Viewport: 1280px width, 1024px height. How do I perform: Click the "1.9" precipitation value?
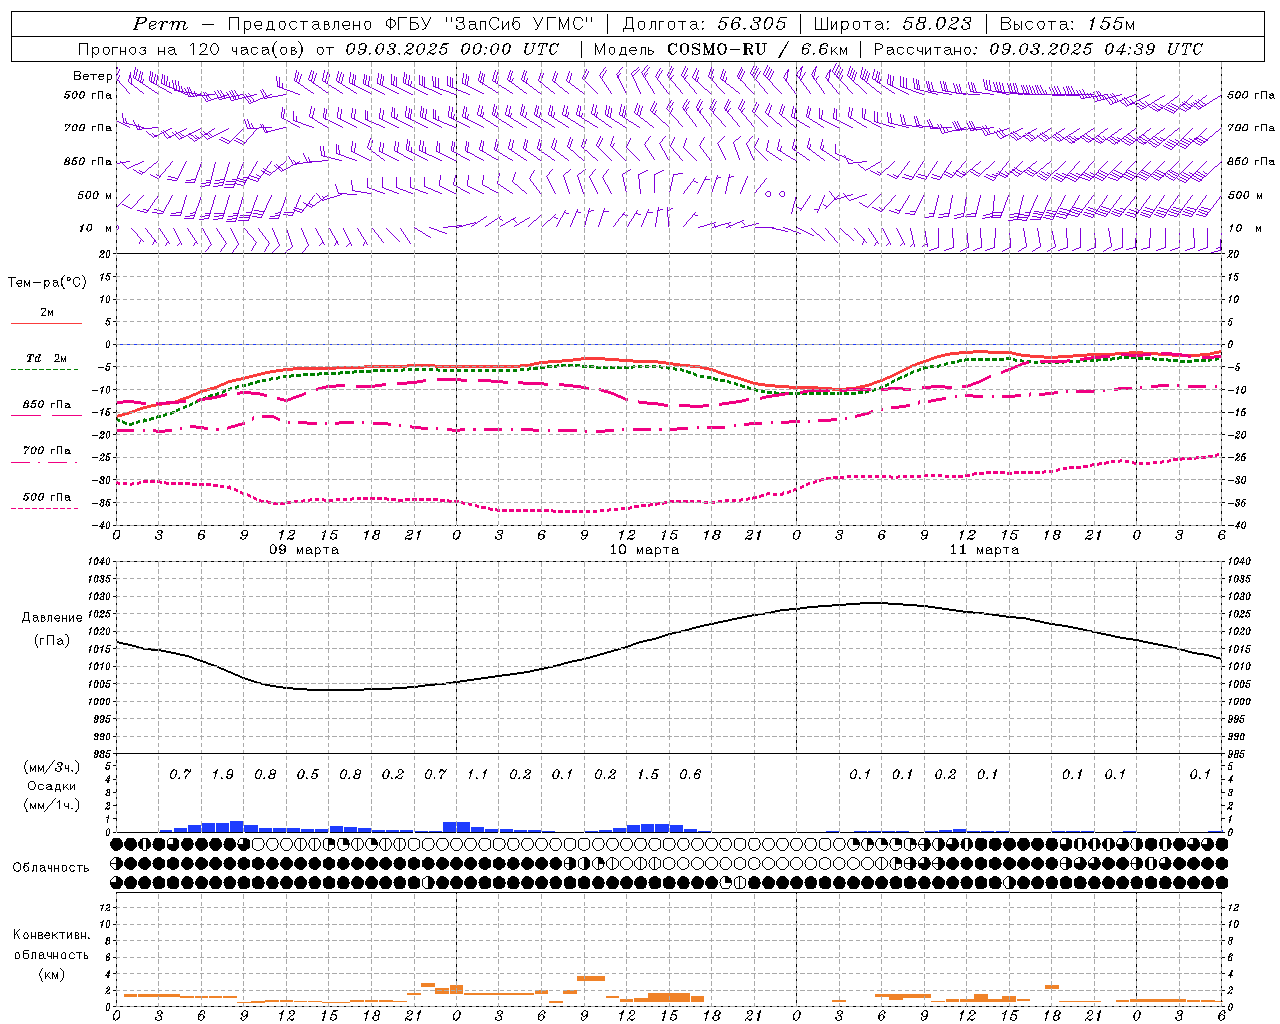coord(222,774)
